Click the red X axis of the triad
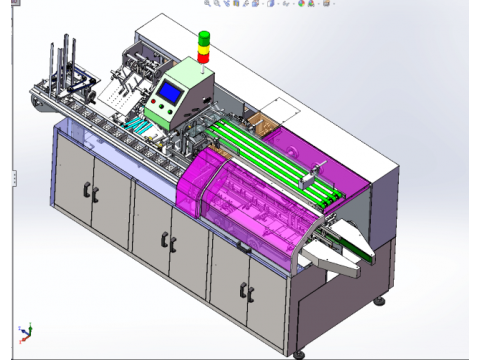The image size is (480, 360). [x=24, y=340]
